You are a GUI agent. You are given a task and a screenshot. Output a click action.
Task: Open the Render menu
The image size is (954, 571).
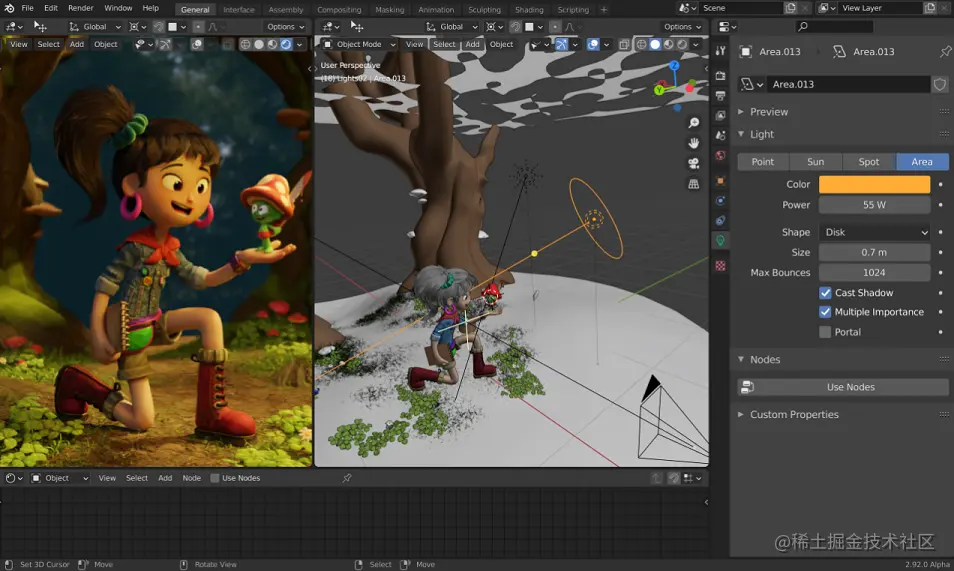80,8
